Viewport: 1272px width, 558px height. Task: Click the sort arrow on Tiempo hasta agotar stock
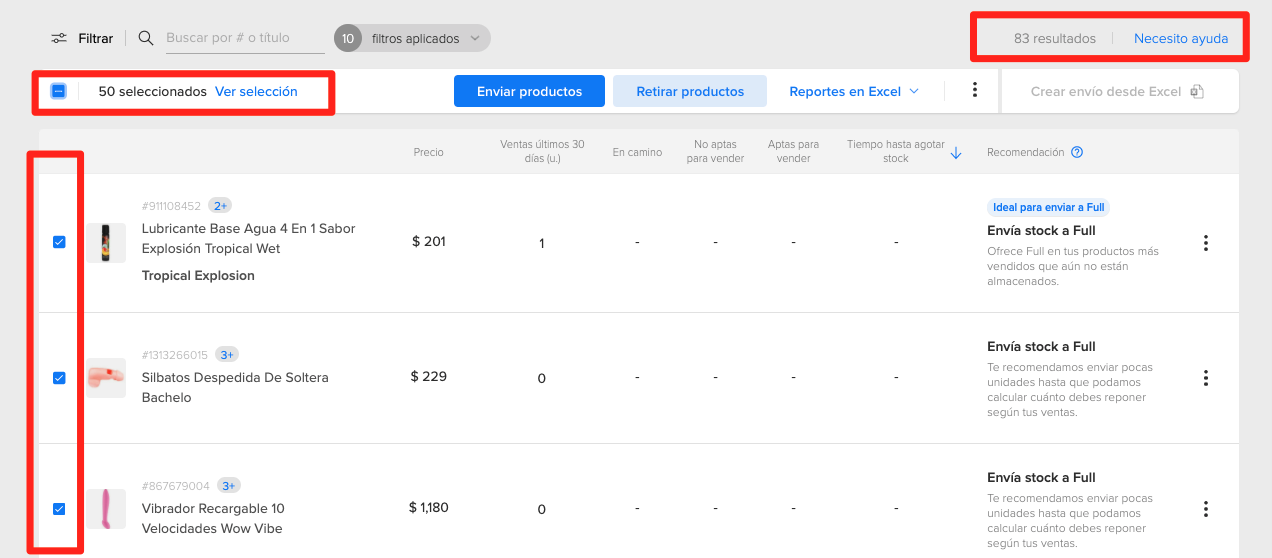(956, 153)
